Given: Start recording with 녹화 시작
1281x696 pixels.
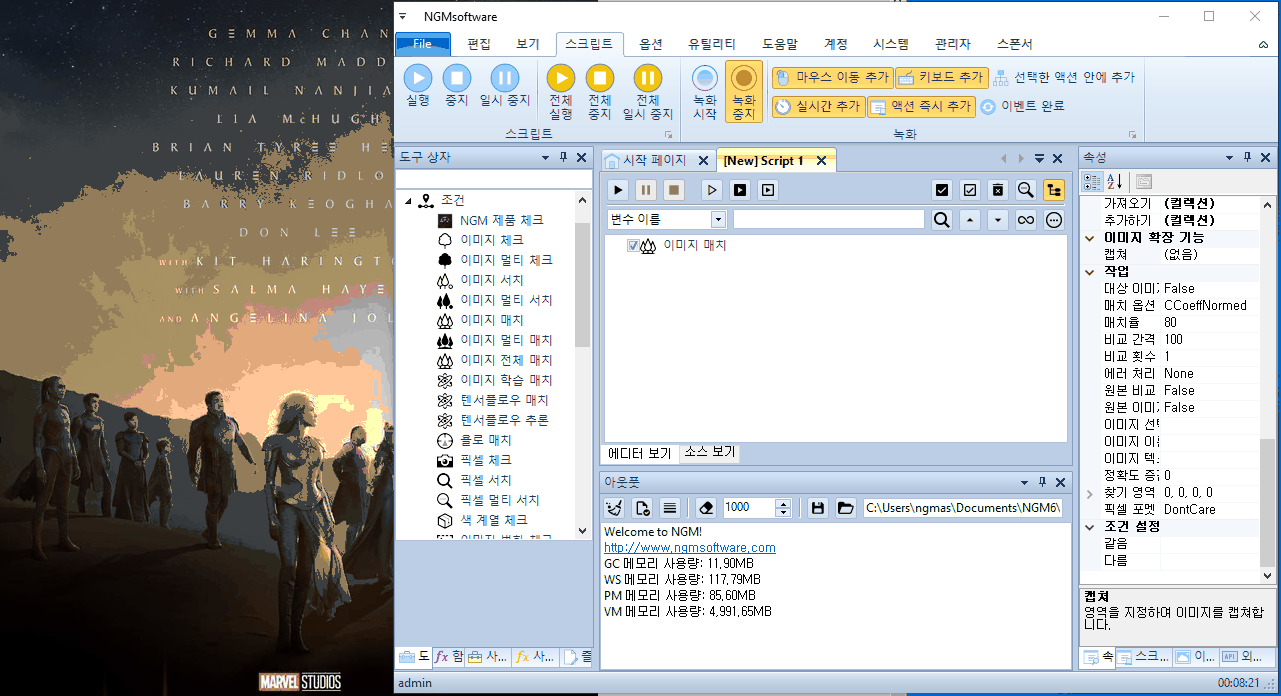Looking at the screenshot, I should click(x=705, y=92).
